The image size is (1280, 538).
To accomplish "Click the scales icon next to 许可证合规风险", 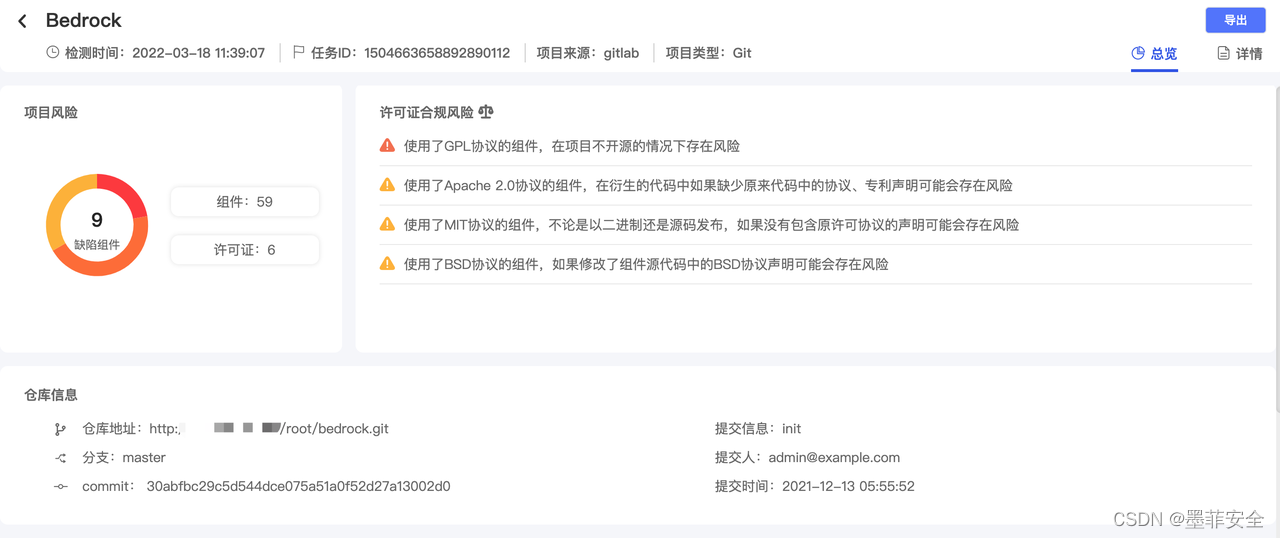I will tap(486, 112).
